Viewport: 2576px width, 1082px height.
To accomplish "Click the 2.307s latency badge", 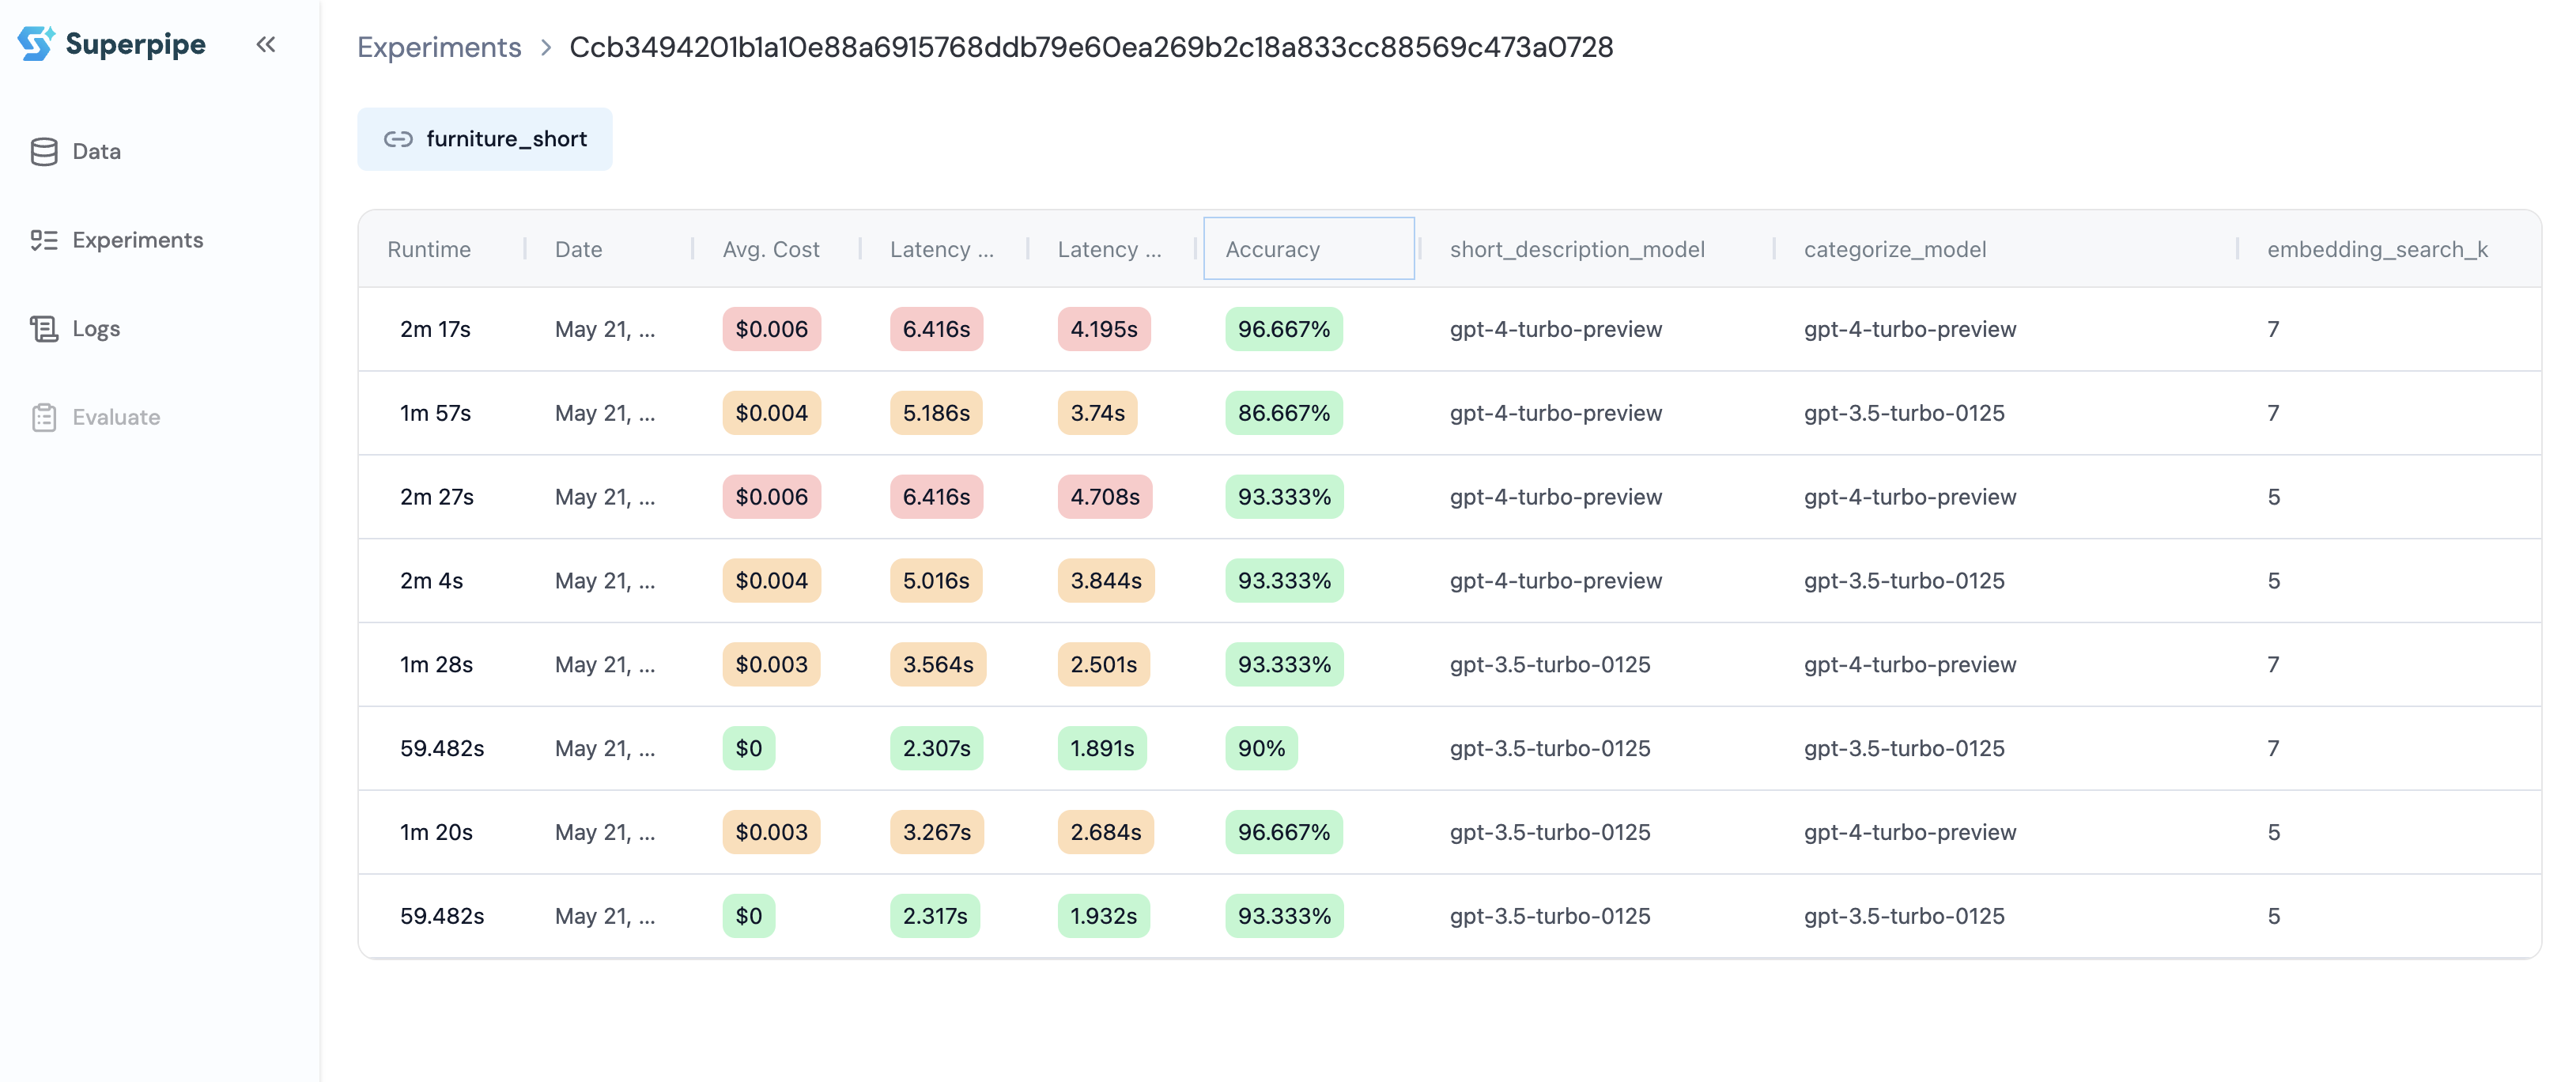I will pyautogui.click(x=936, y=748).
